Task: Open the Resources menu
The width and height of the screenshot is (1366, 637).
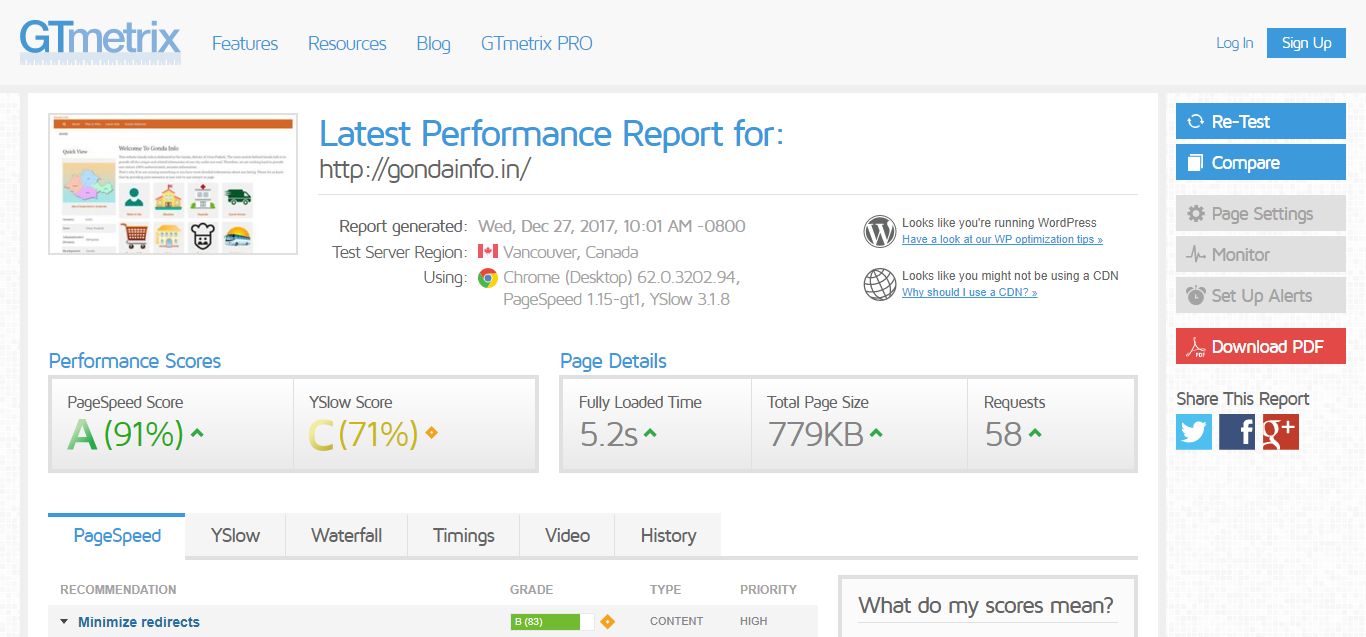Action: coord(347,43)
